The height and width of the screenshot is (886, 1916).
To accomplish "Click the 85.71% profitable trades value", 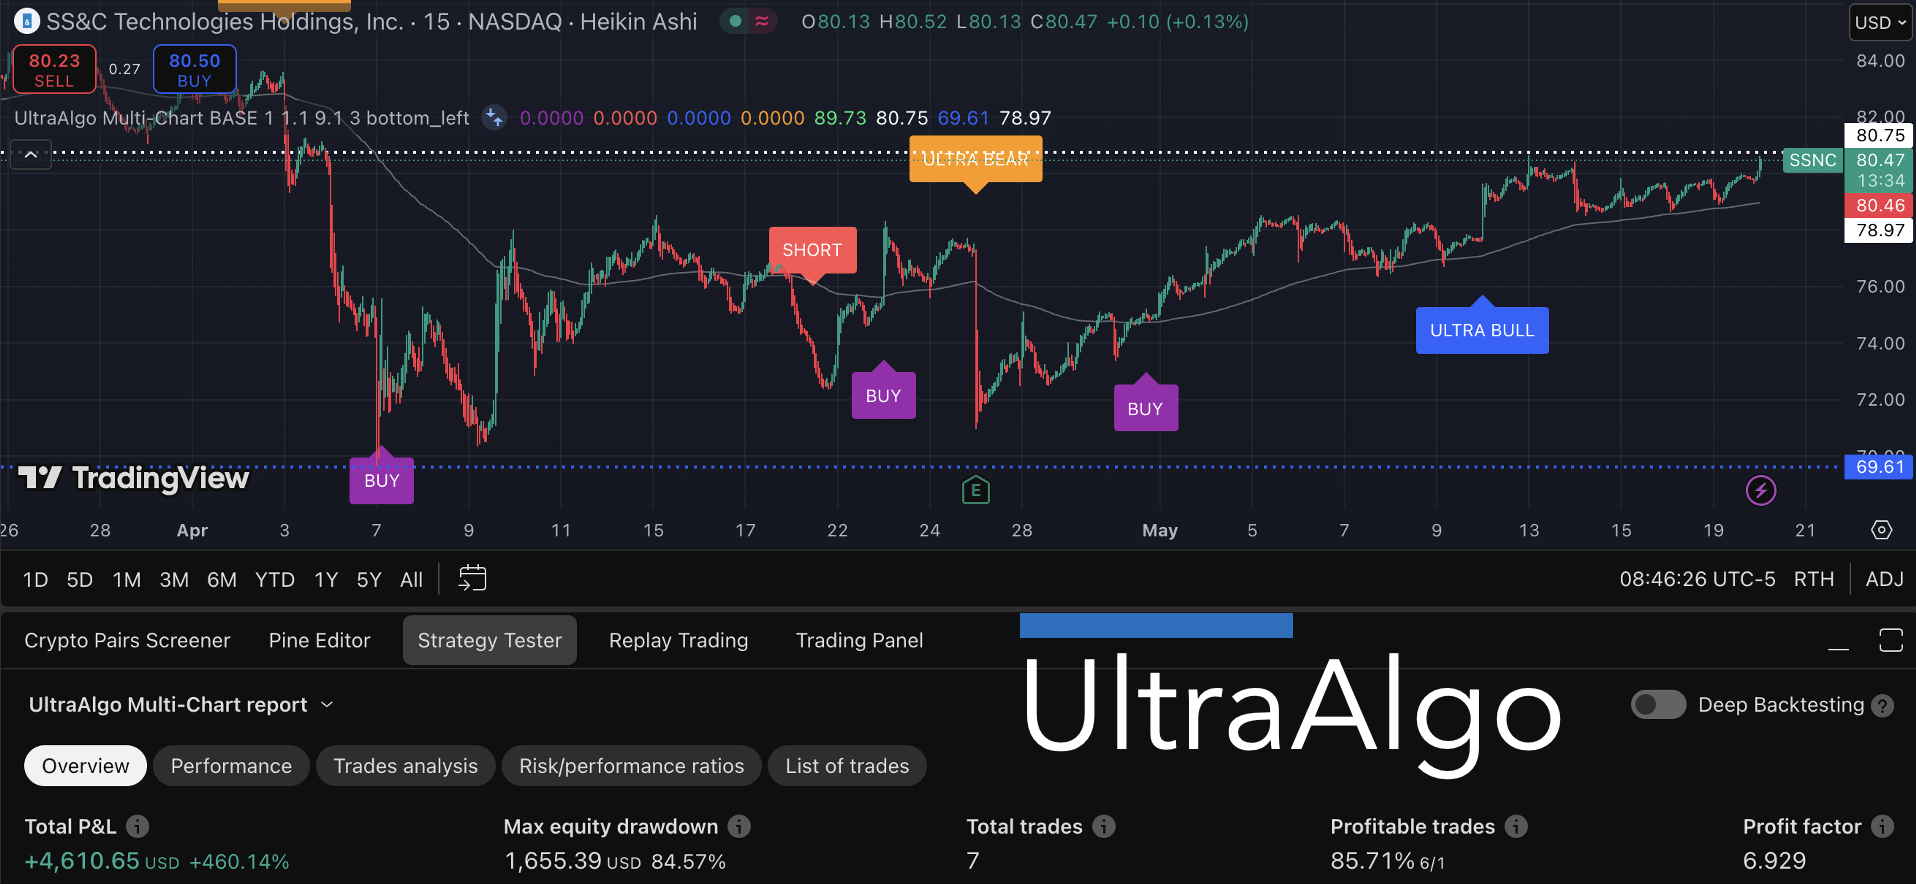I will pyautogui.click(x=1372, y=861).
